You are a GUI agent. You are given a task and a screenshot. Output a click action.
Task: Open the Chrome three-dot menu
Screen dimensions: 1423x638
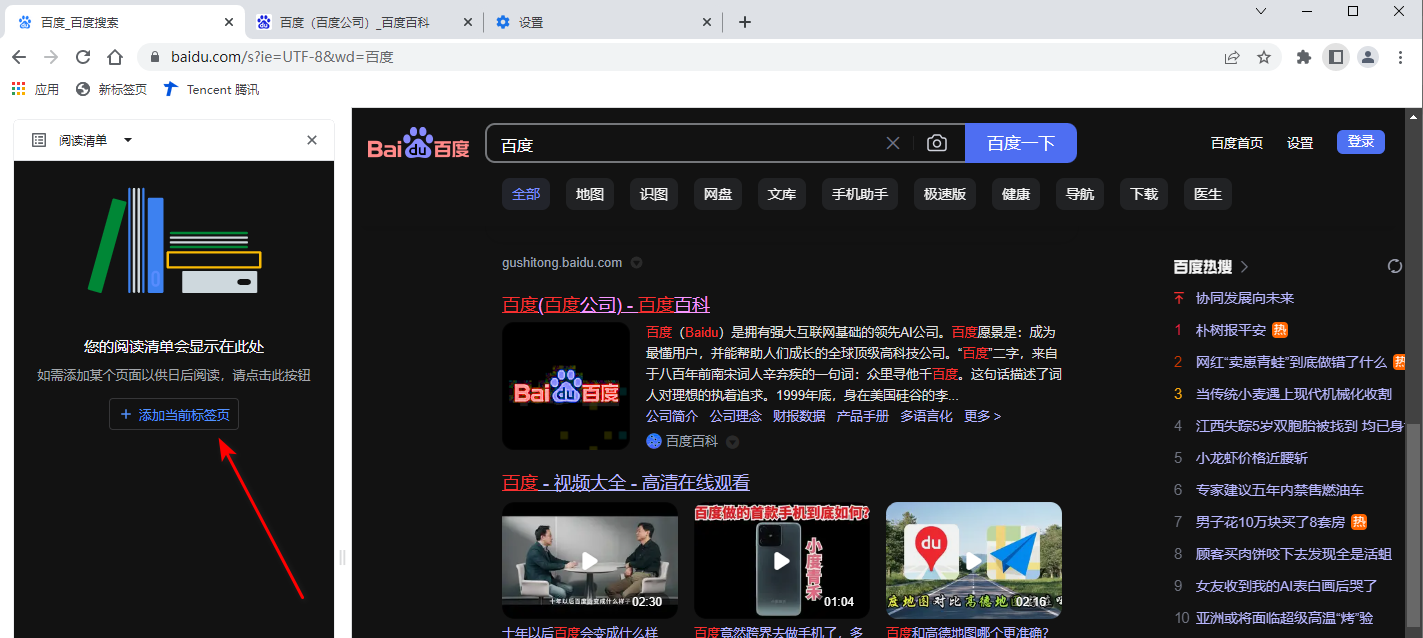click(1399, 57)
